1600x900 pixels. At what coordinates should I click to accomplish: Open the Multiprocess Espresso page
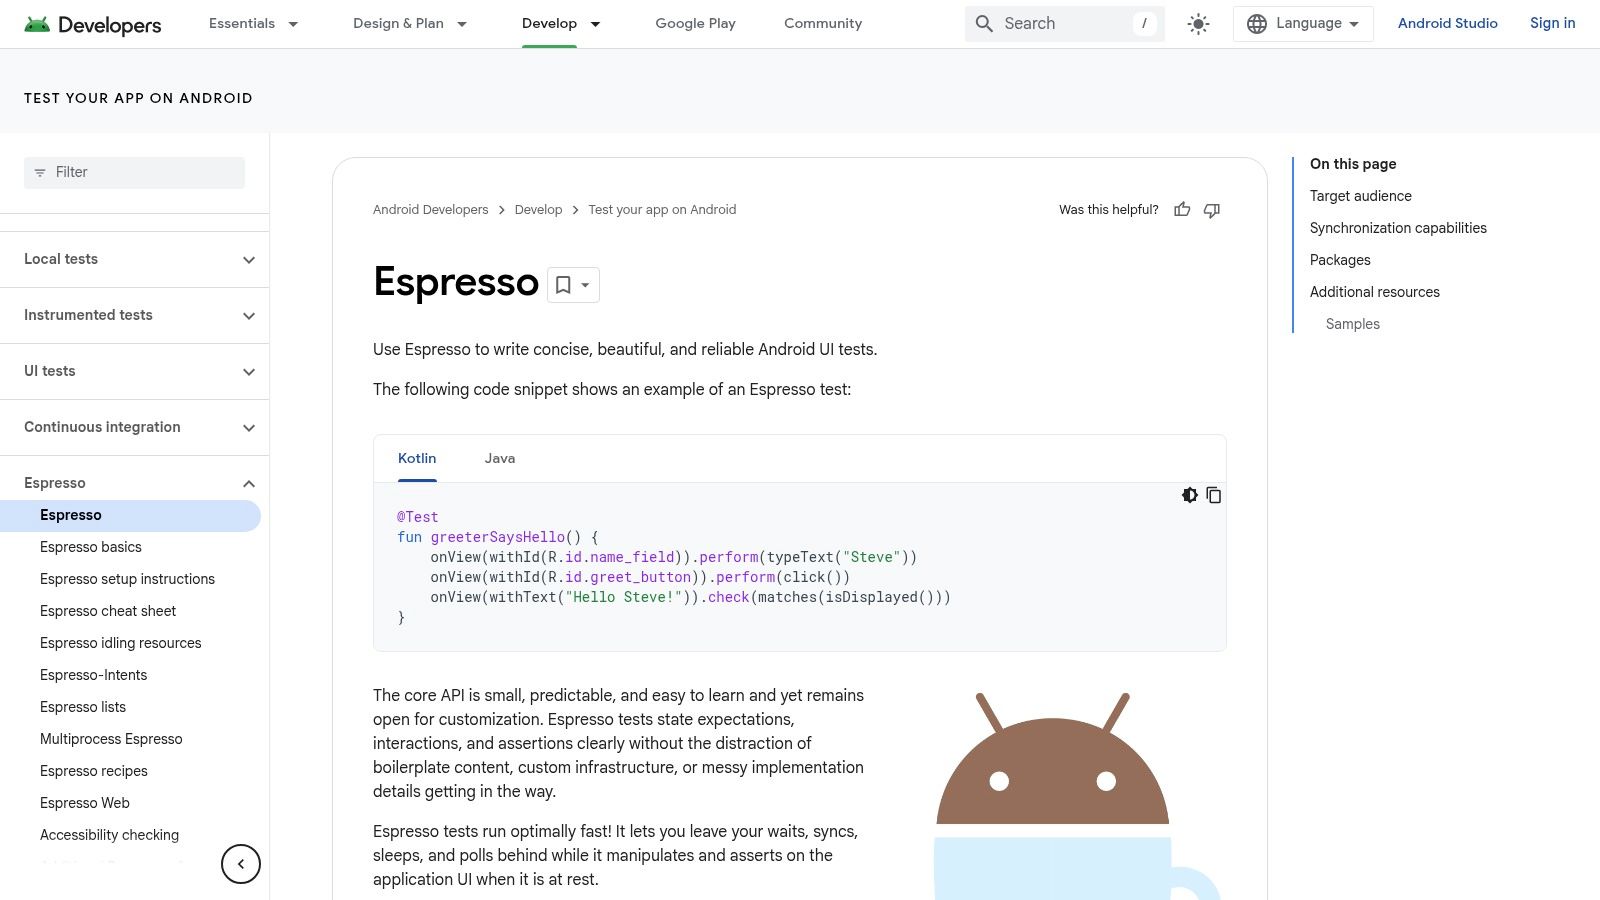click(x=111, y=739)
